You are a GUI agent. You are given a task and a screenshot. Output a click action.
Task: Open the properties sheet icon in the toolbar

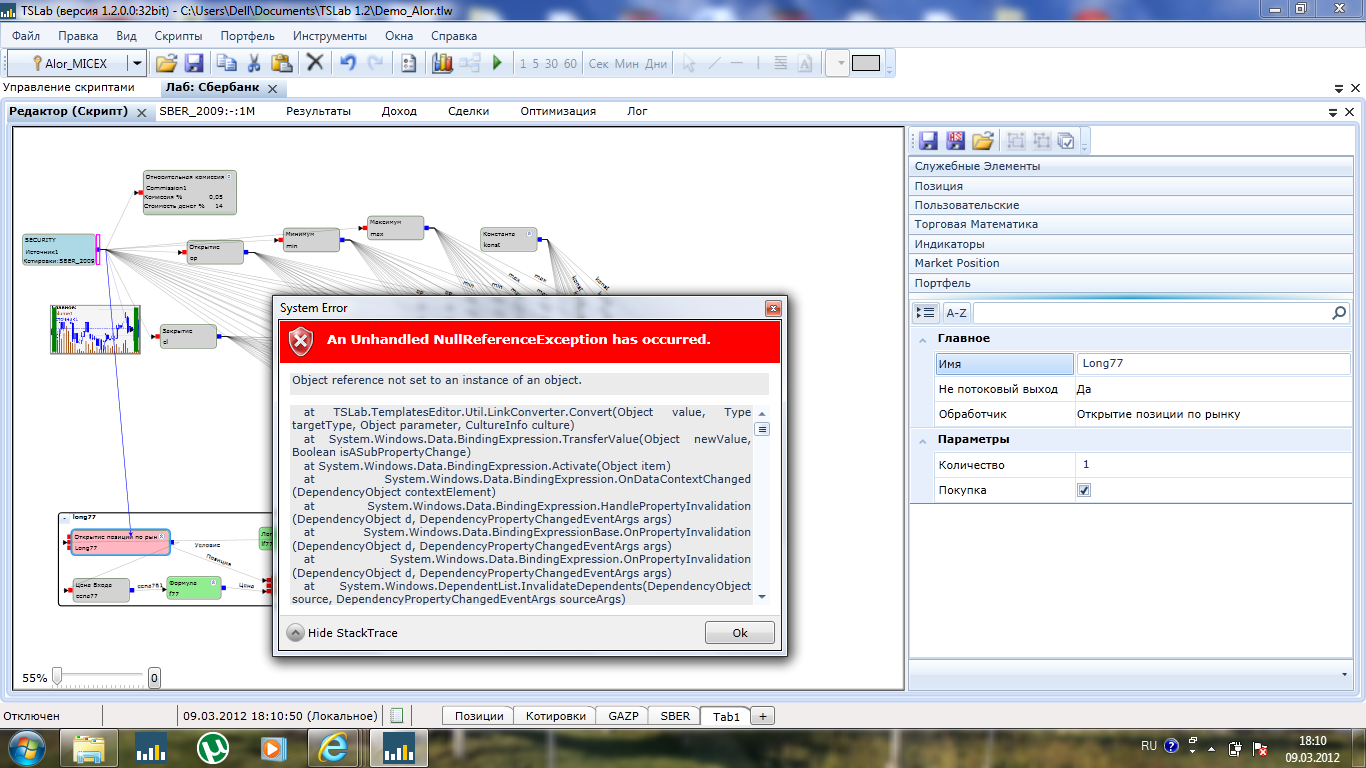tap(408, 63)
